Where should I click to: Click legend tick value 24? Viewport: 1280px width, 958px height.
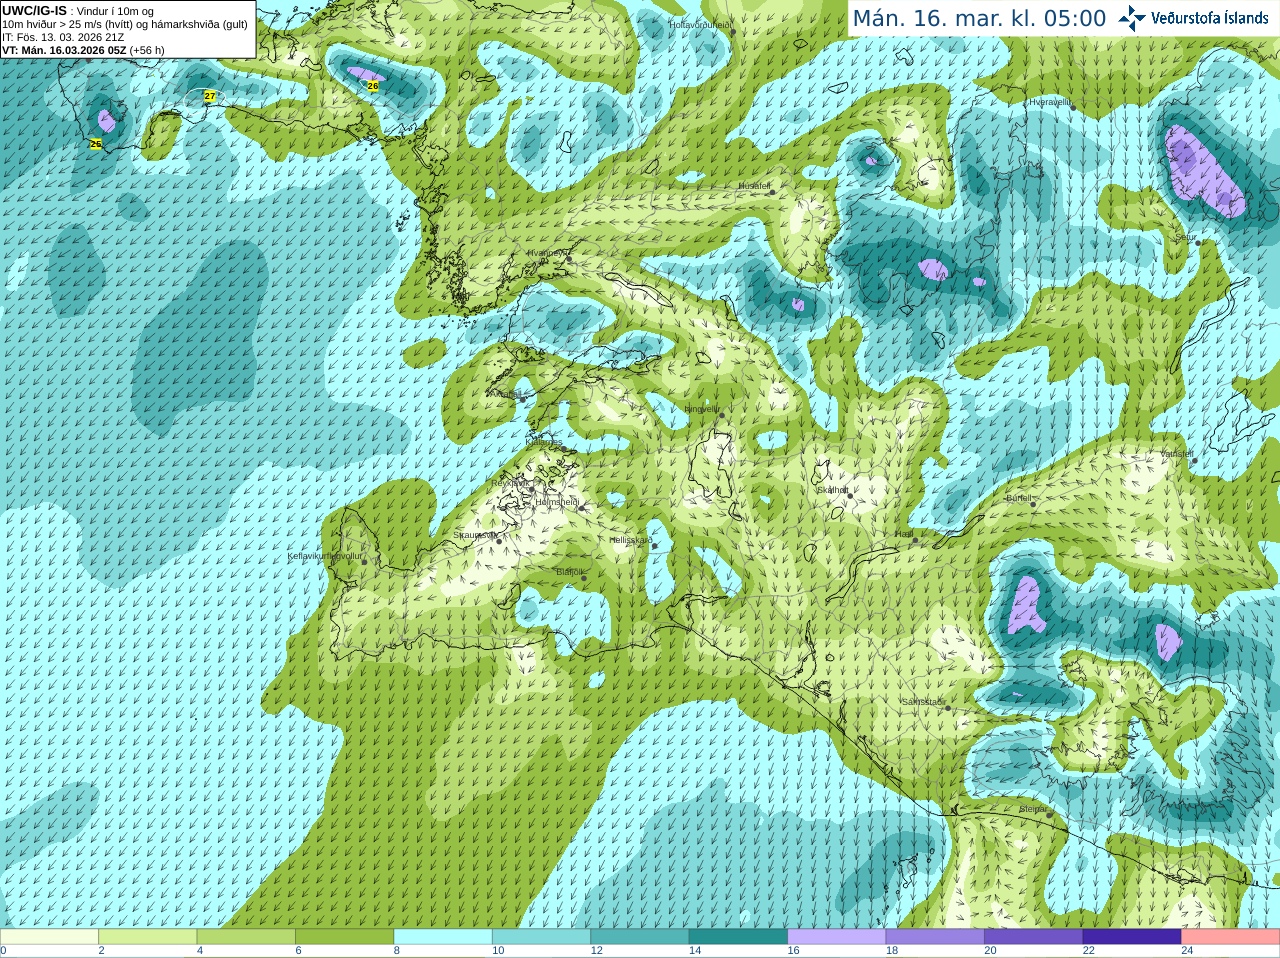(1187, 951)
